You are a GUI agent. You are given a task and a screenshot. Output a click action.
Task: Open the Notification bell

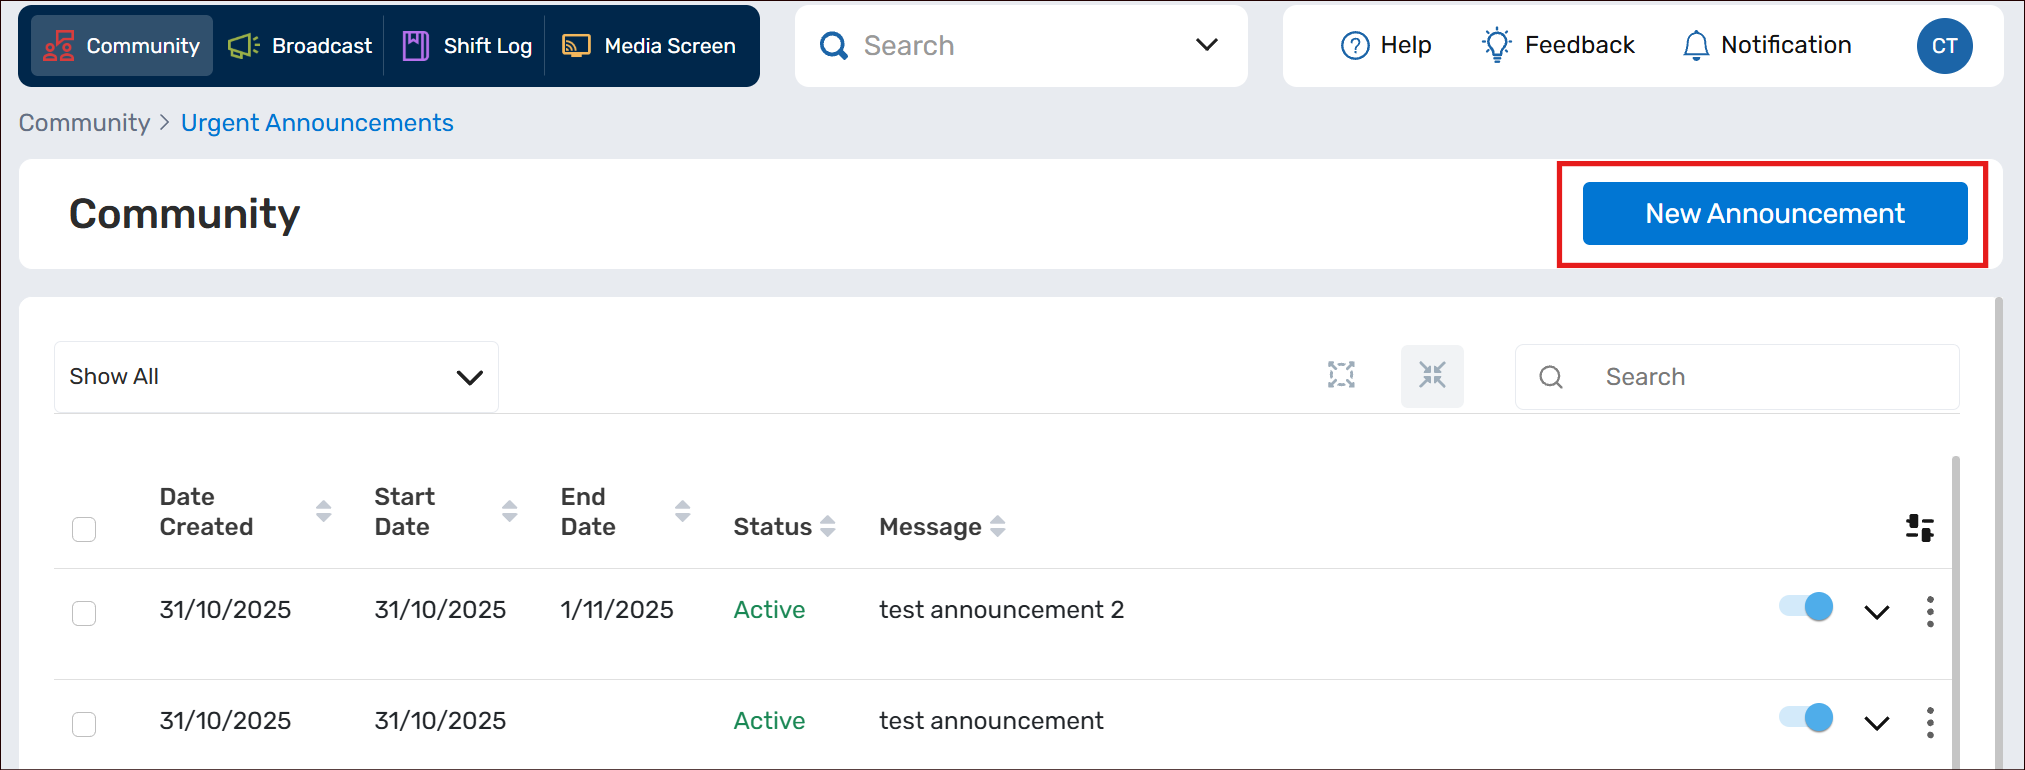point(1696,46)
